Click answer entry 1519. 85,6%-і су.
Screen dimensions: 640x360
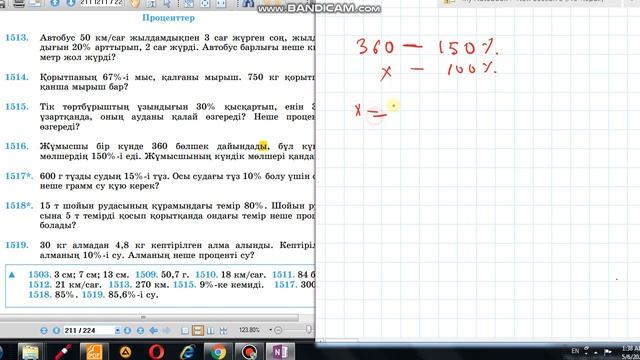click(x=120, y=294)
